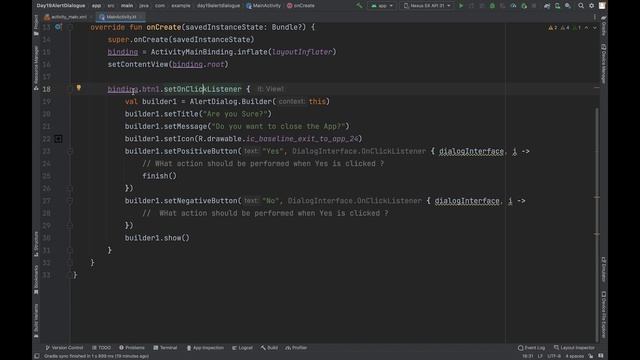Open the SDK Manager toolbar icon

(568, 6)
